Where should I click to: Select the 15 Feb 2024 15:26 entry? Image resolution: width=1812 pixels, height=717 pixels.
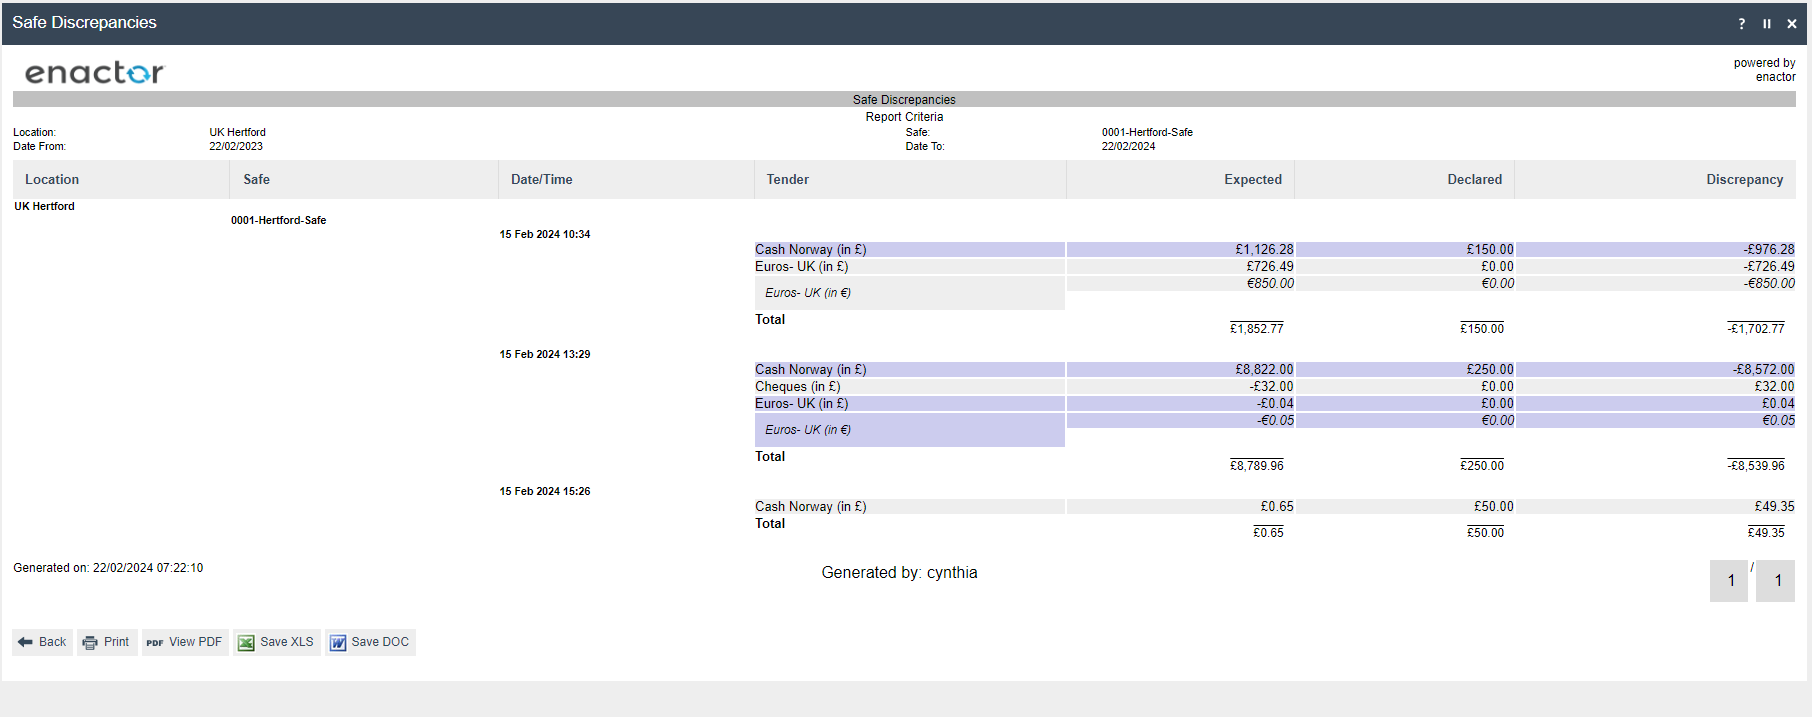coord(545,492)
